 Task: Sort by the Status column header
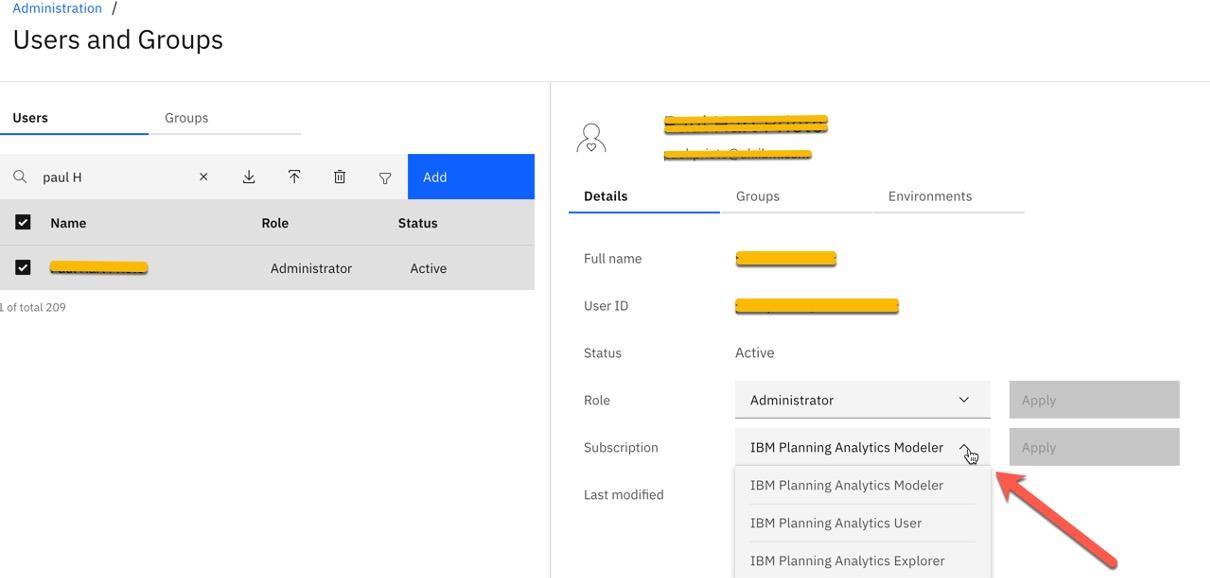tap(418, 223)
